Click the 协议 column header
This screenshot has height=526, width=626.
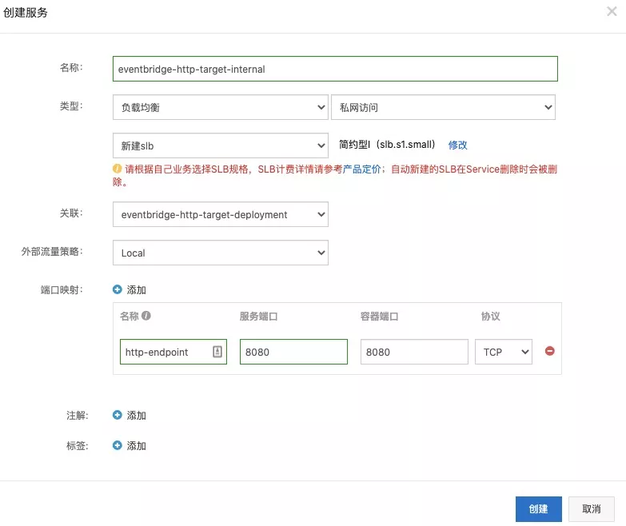point(490,316)
